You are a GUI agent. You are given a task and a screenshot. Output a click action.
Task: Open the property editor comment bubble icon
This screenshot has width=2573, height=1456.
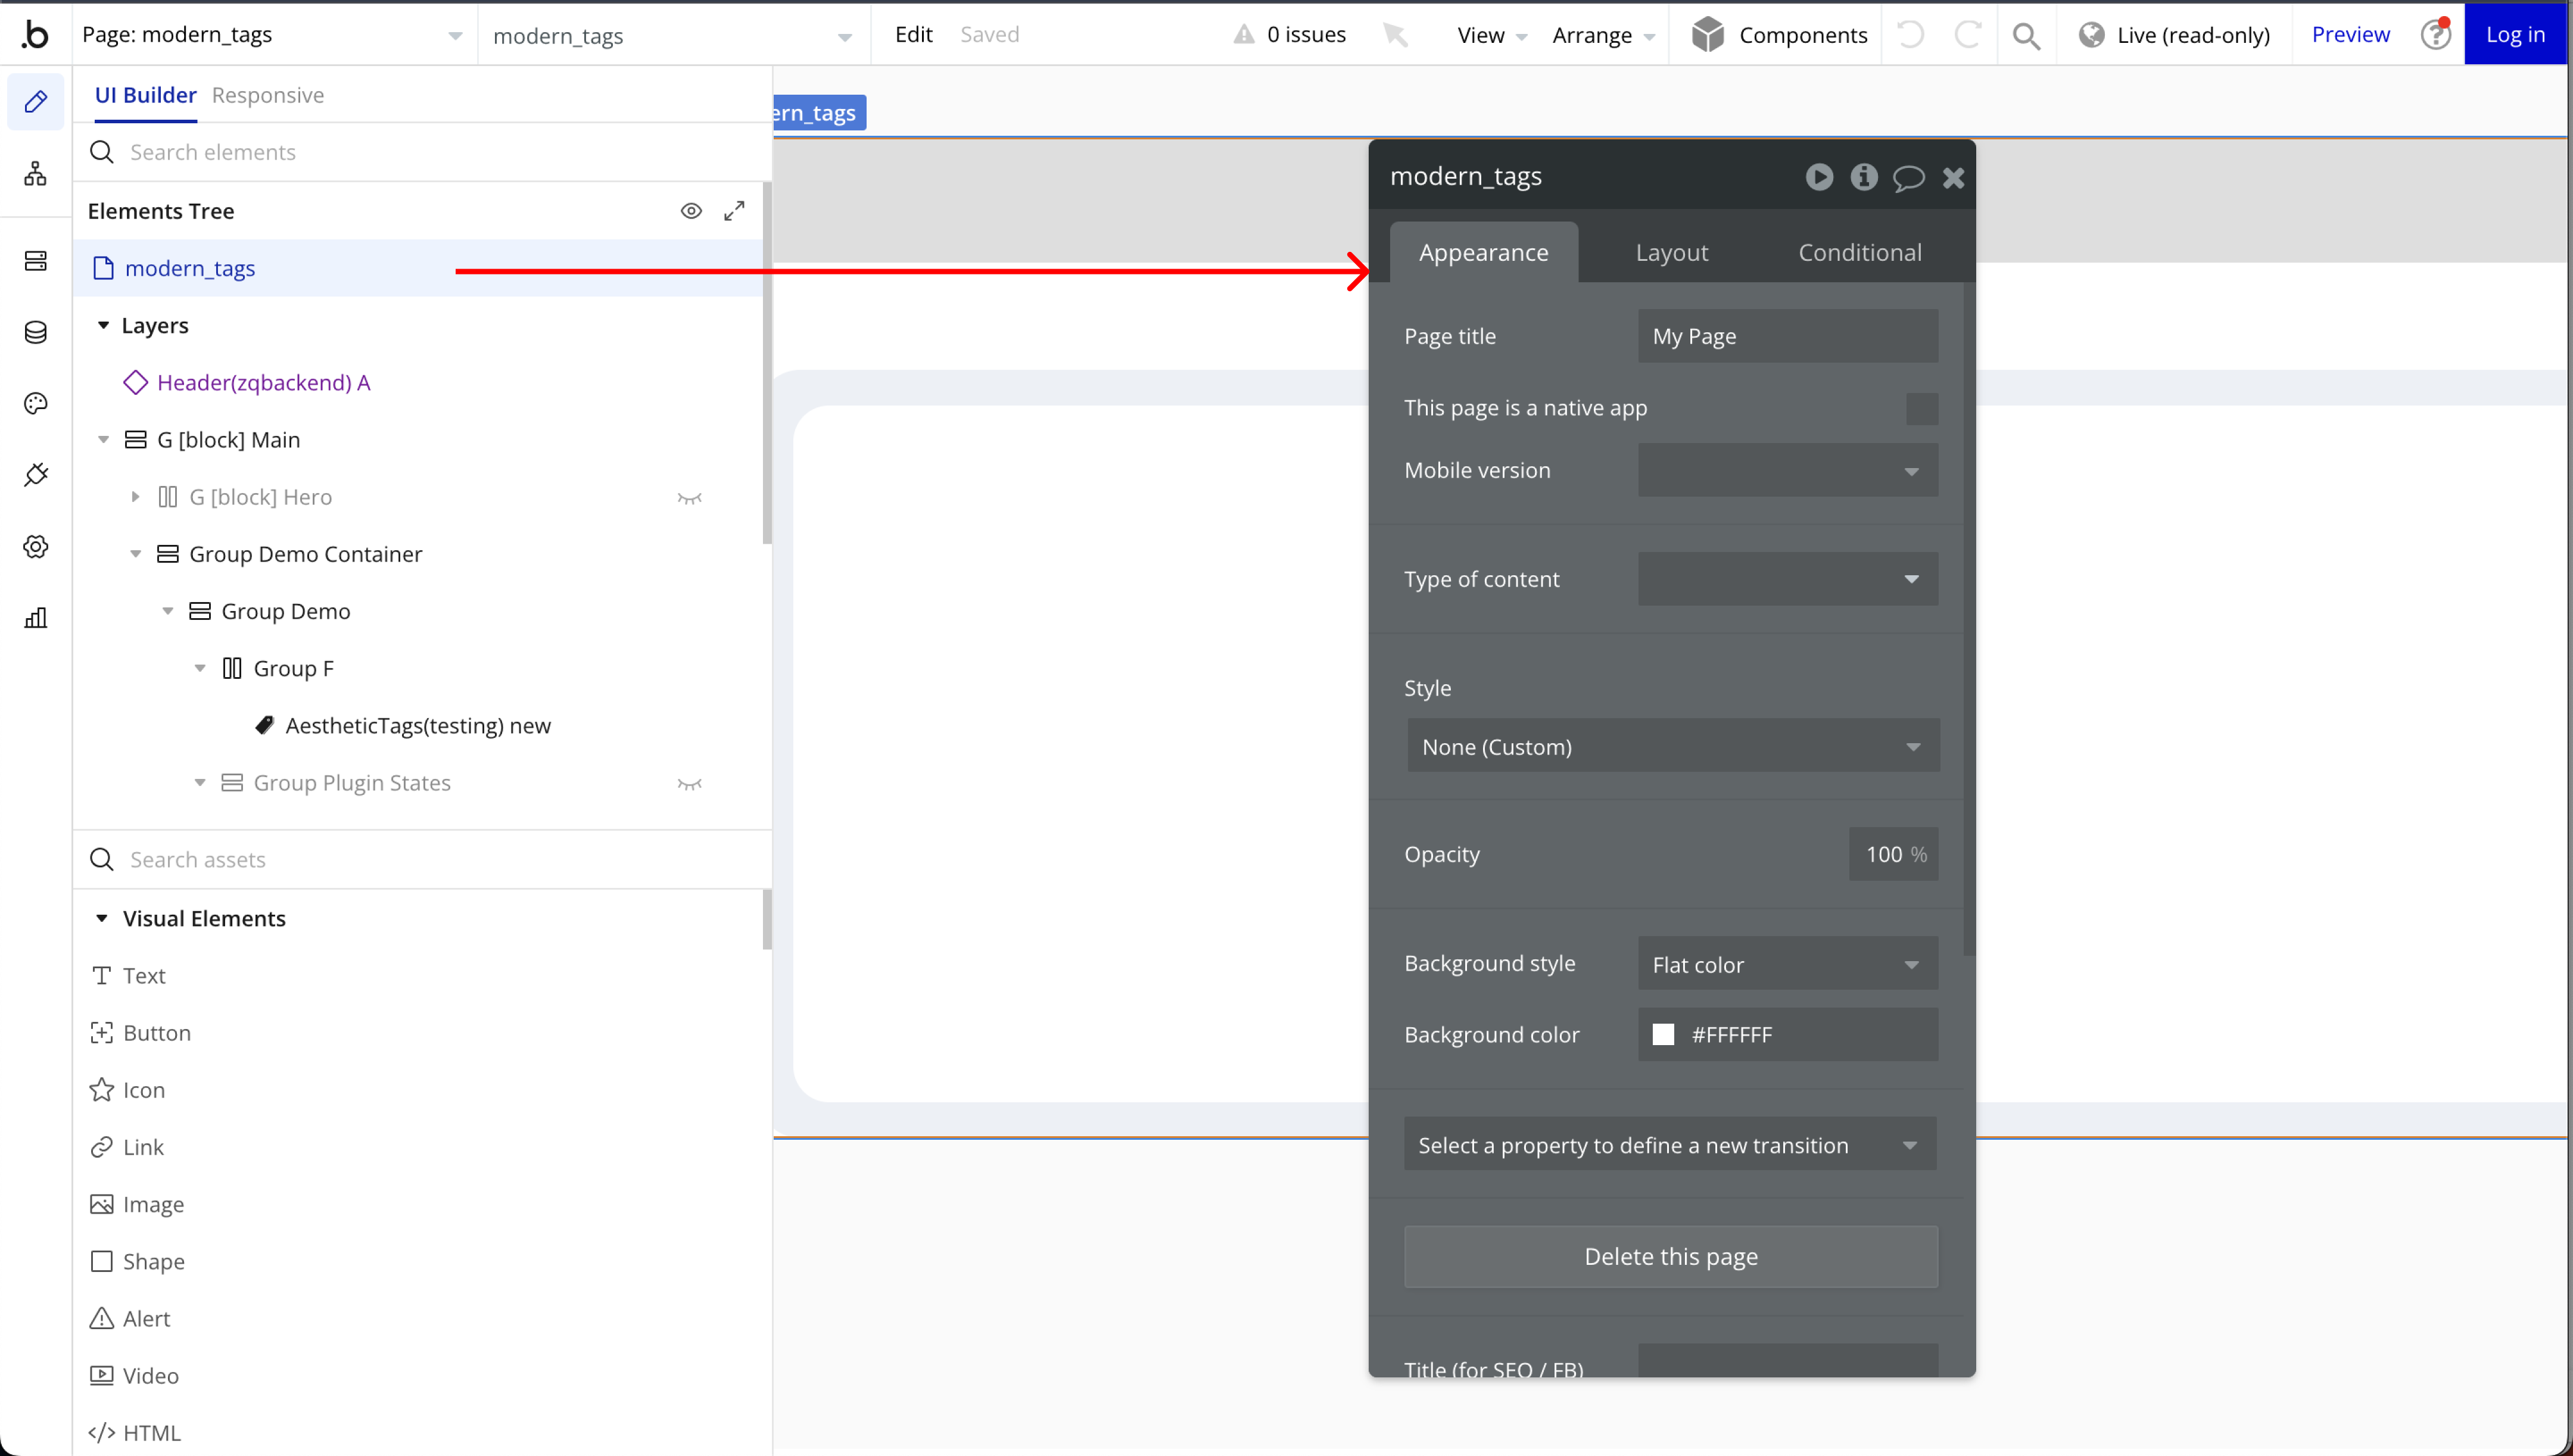[x=1908, y=178]
